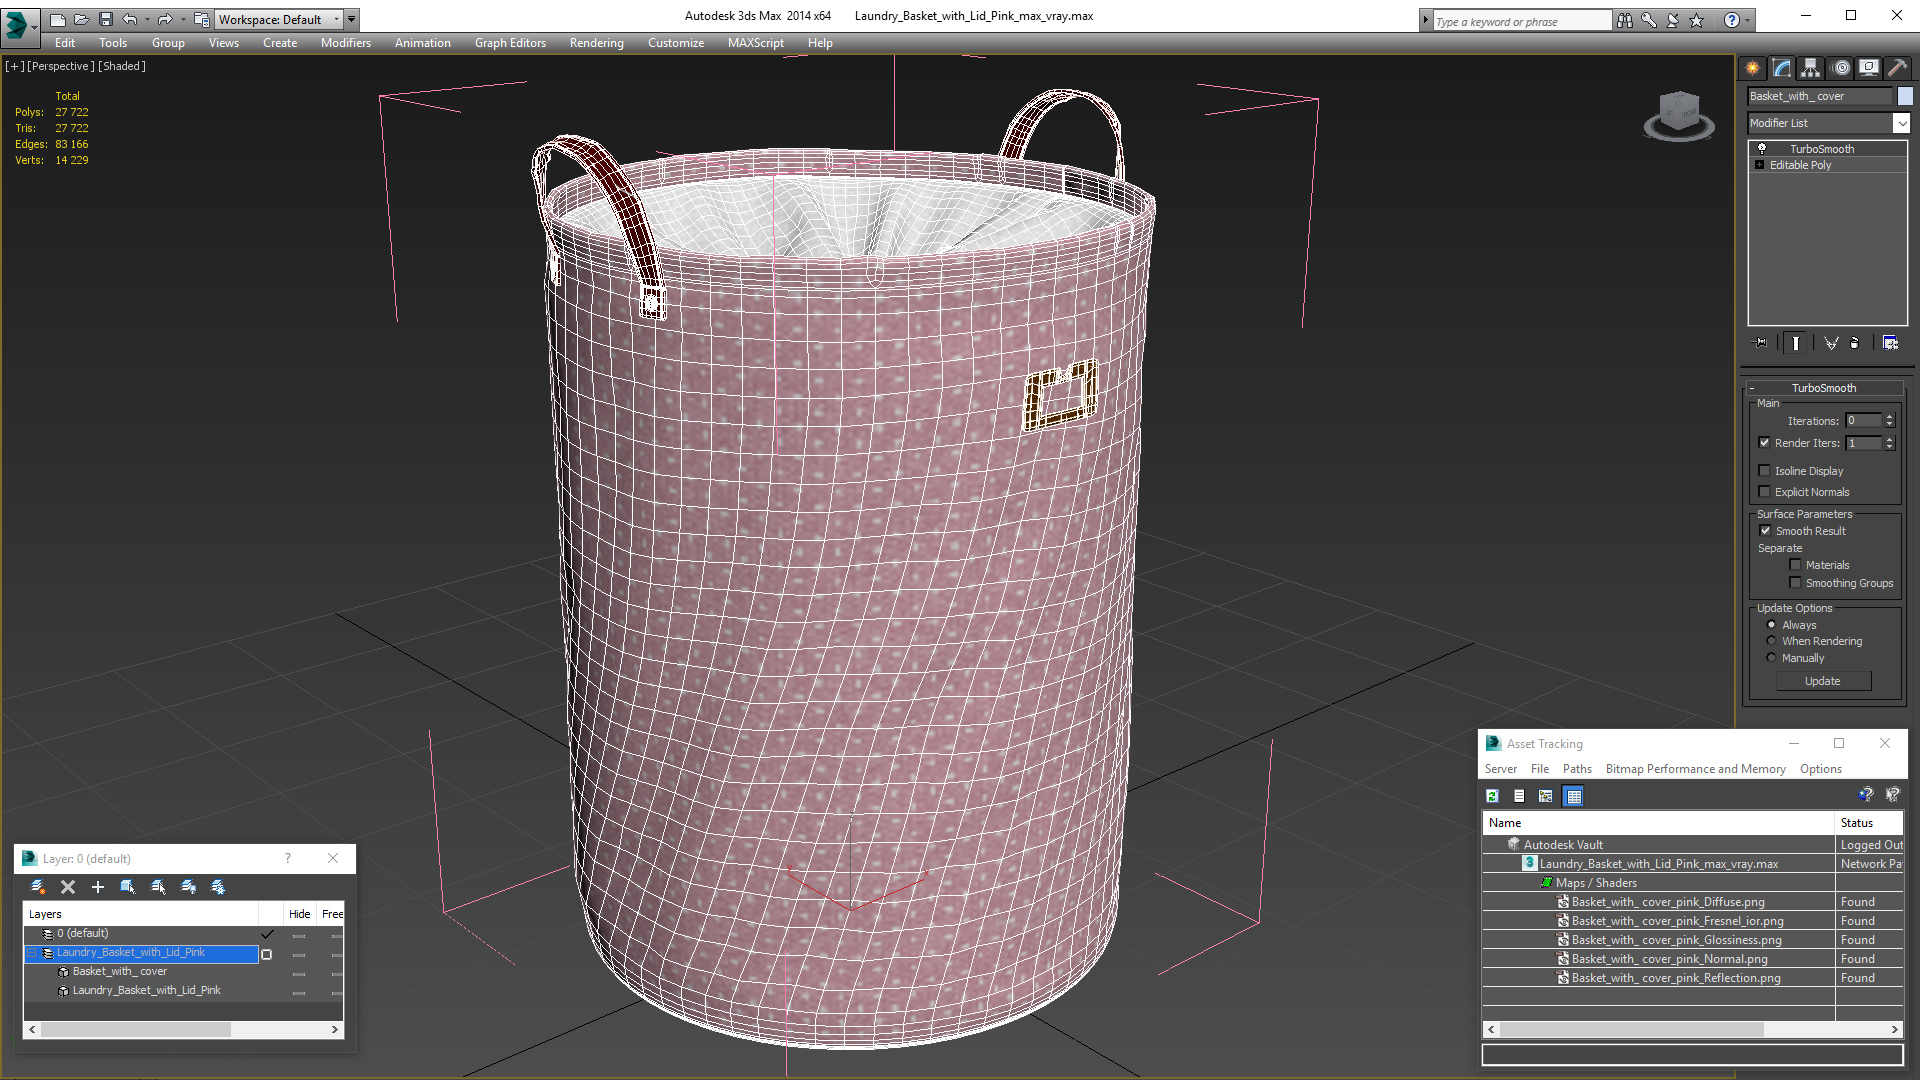This screenshot has height=1080, width=1920.
Task: Click the Perspective viewport label
Action: coord(60,66)
